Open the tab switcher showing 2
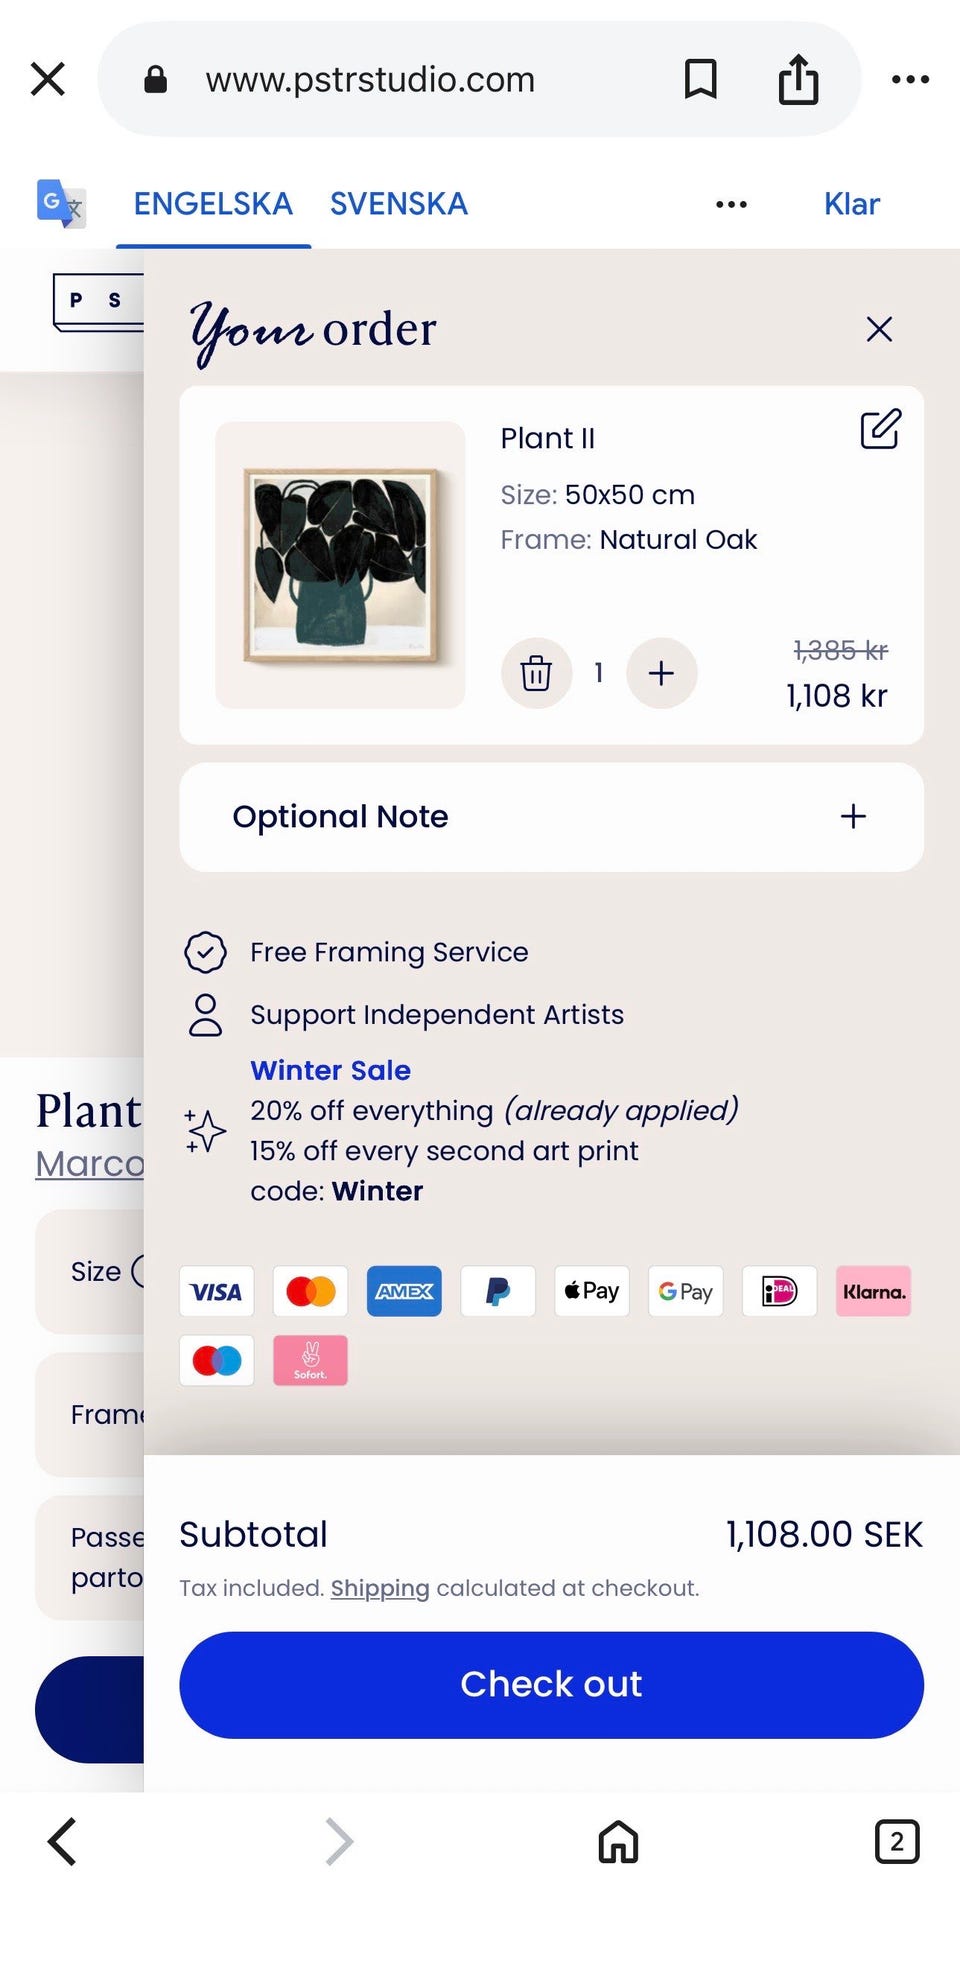 896,1841
